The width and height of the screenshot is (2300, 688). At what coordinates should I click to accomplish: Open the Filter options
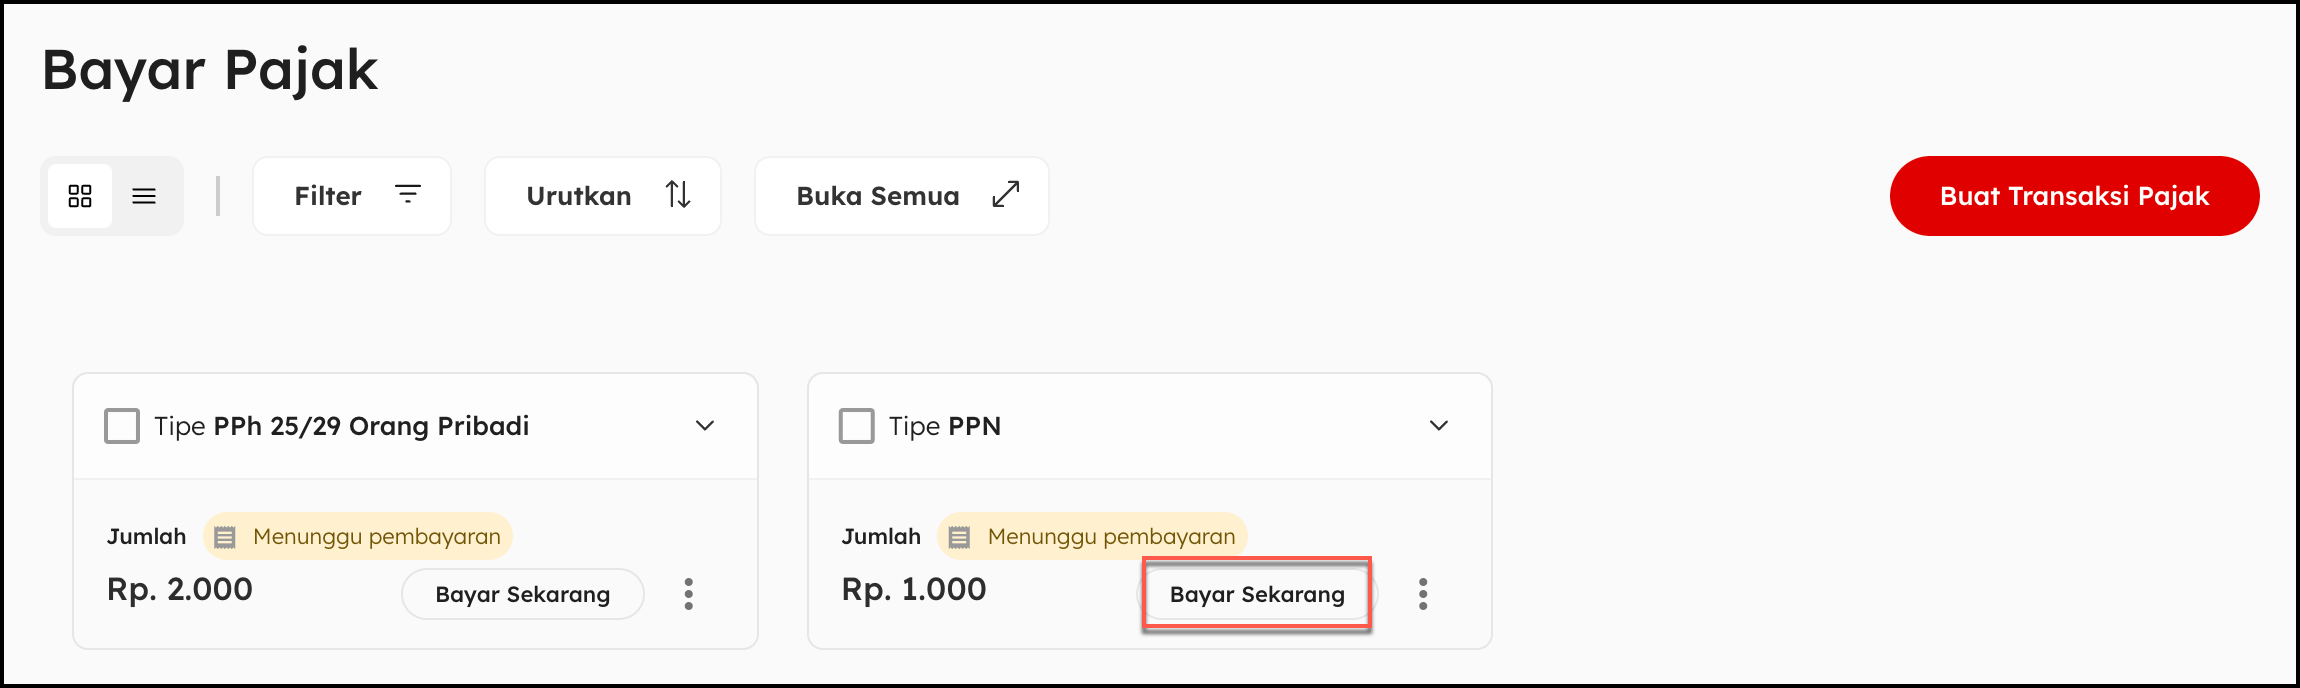coord(351,196)
